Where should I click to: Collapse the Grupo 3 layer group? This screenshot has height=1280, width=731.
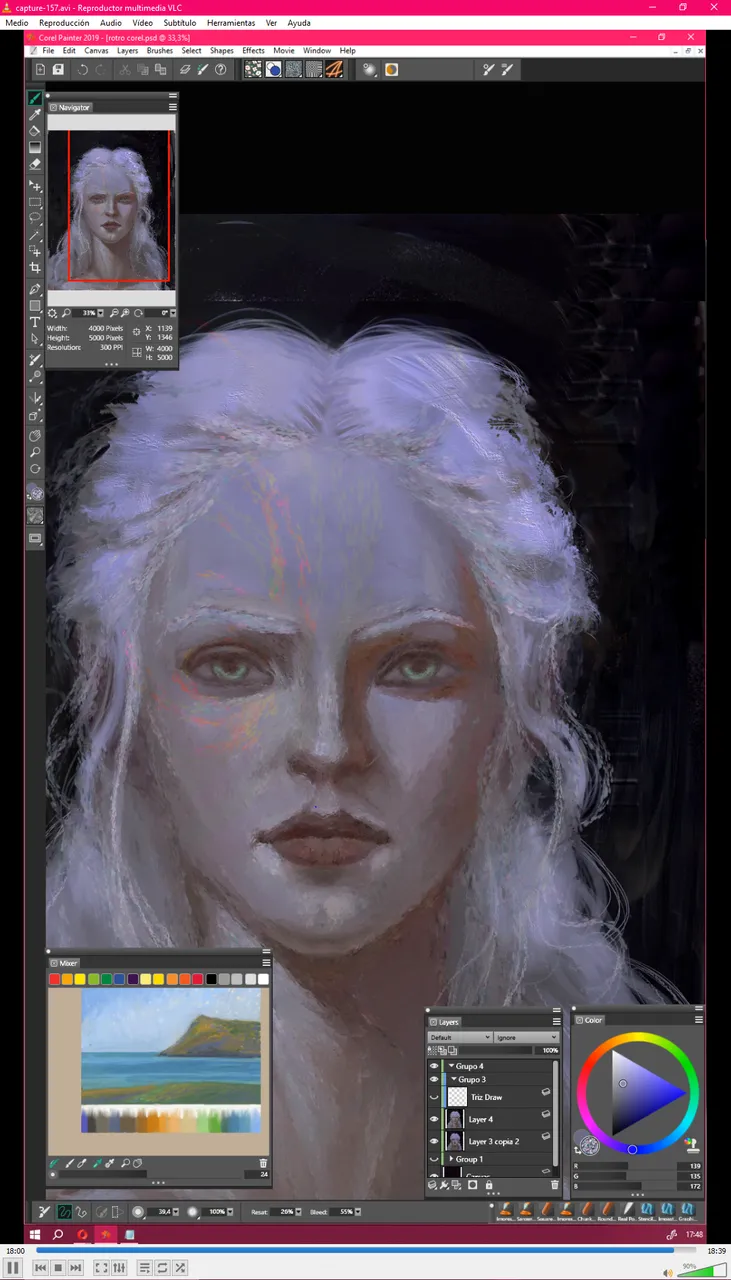click(x=454, y=1079)
